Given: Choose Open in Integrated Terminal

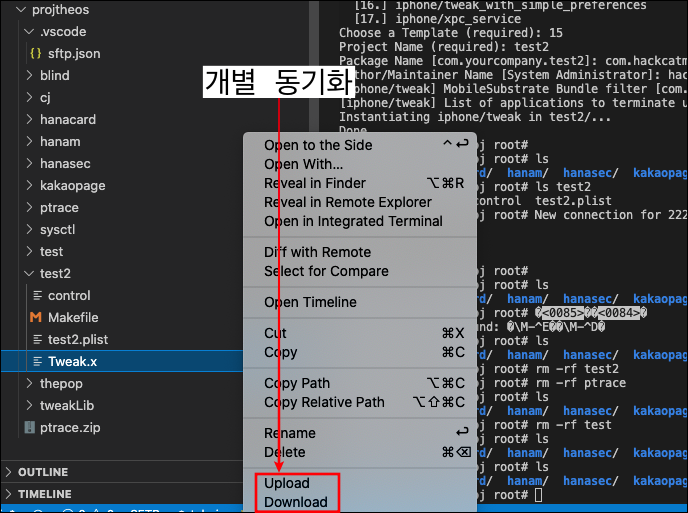Looking at the screenshot, I should 360,221.
